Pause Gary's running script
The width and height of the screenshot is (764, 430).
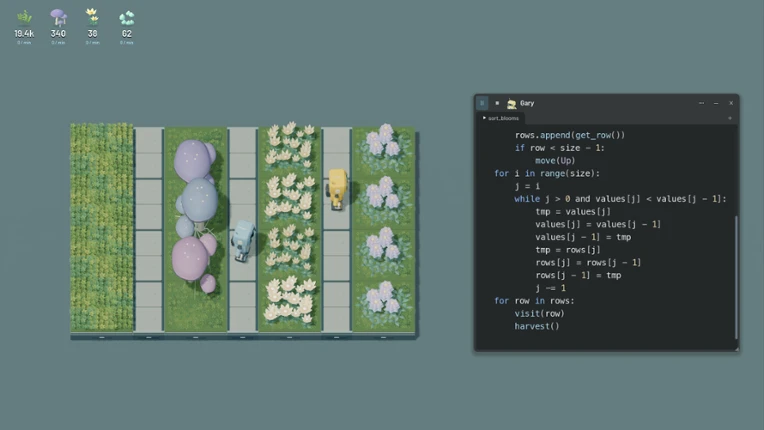[482, 103]
